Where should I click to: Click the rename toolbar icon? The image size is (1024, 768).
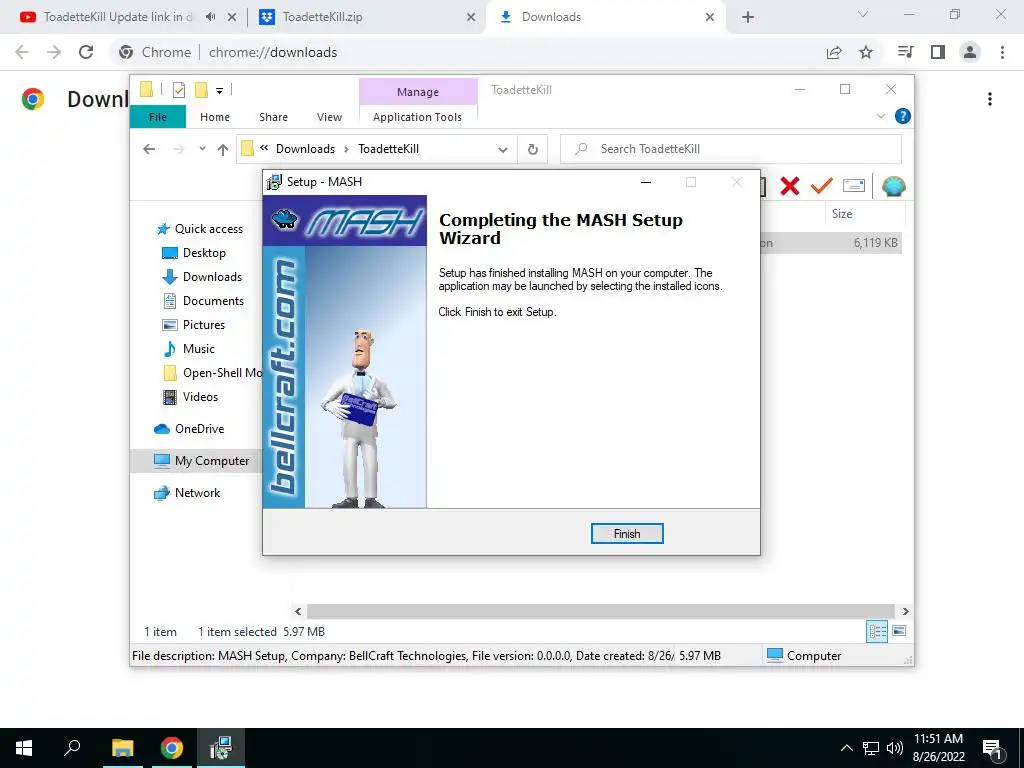pos(854,186)
